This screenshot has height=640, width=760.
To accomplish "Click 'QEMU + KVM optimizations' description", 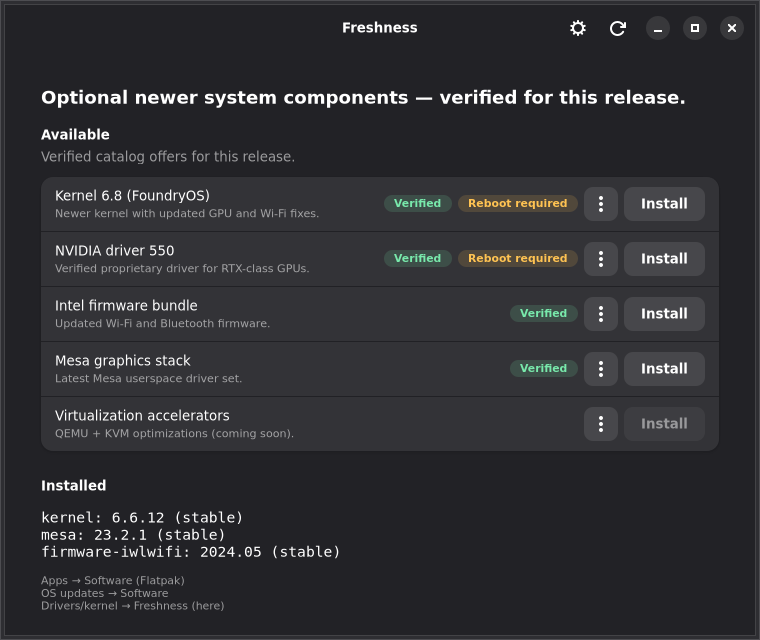I will coord(174,434).
